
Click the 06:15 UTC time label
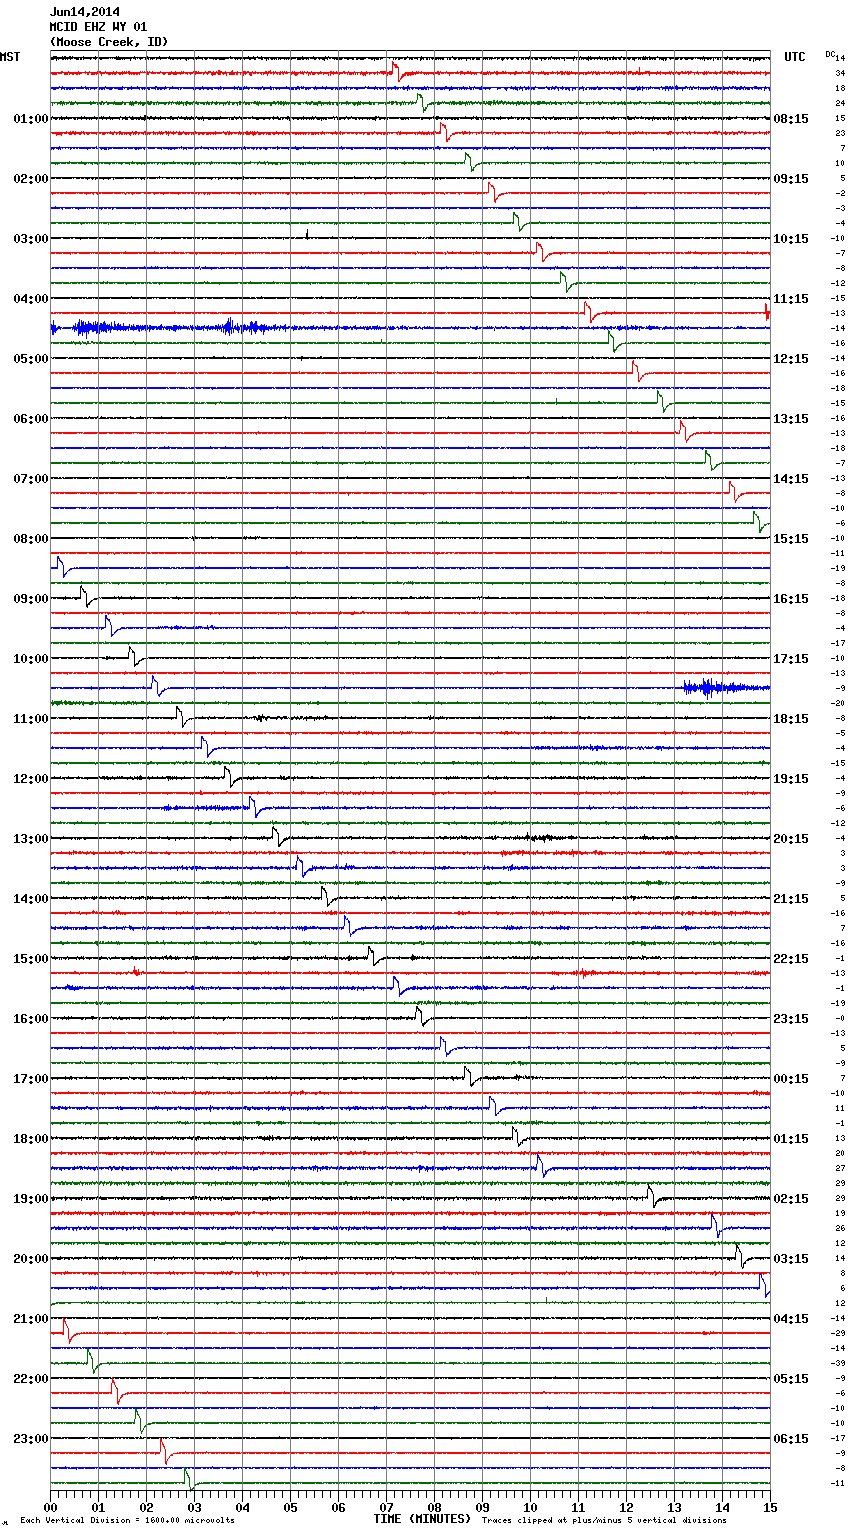tap(791, 1439)
